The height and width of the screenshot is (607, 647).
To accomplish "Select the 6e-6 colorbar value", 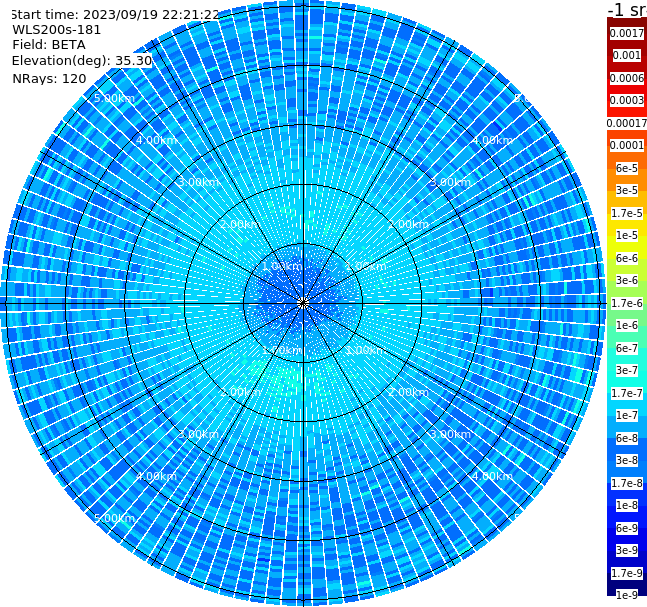I will [627, 258].
